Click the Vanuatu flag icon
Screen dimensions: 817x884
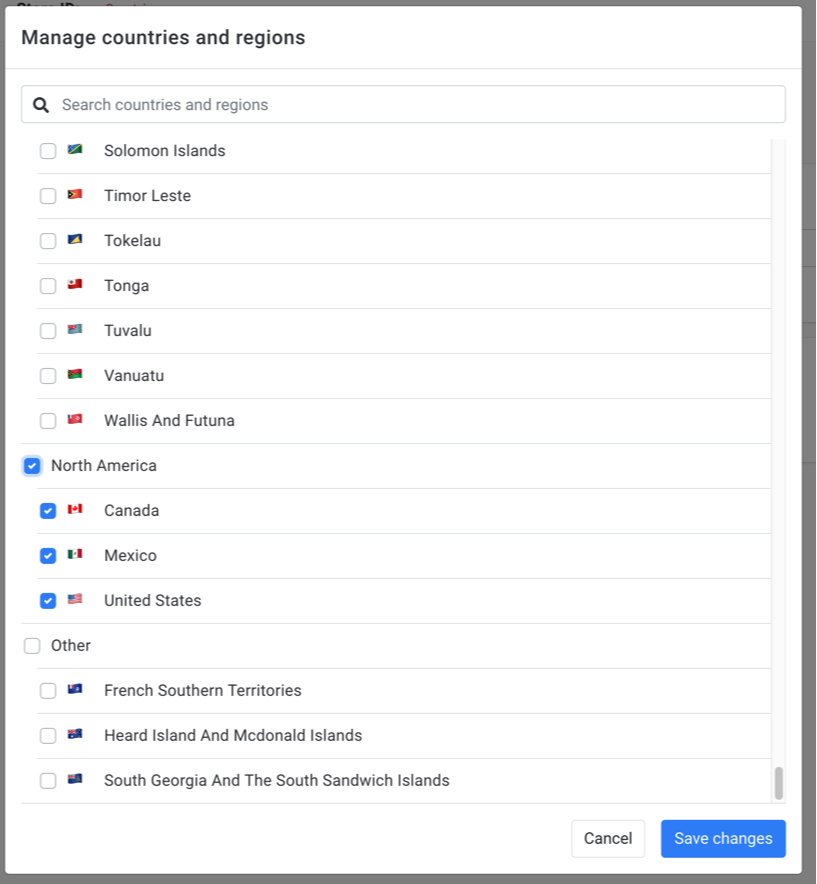(75, 374)
